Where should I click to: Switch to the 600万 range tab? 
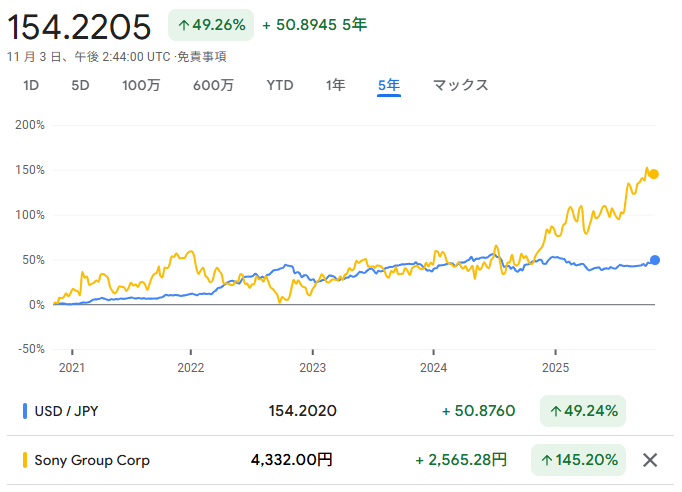[213, 85]
